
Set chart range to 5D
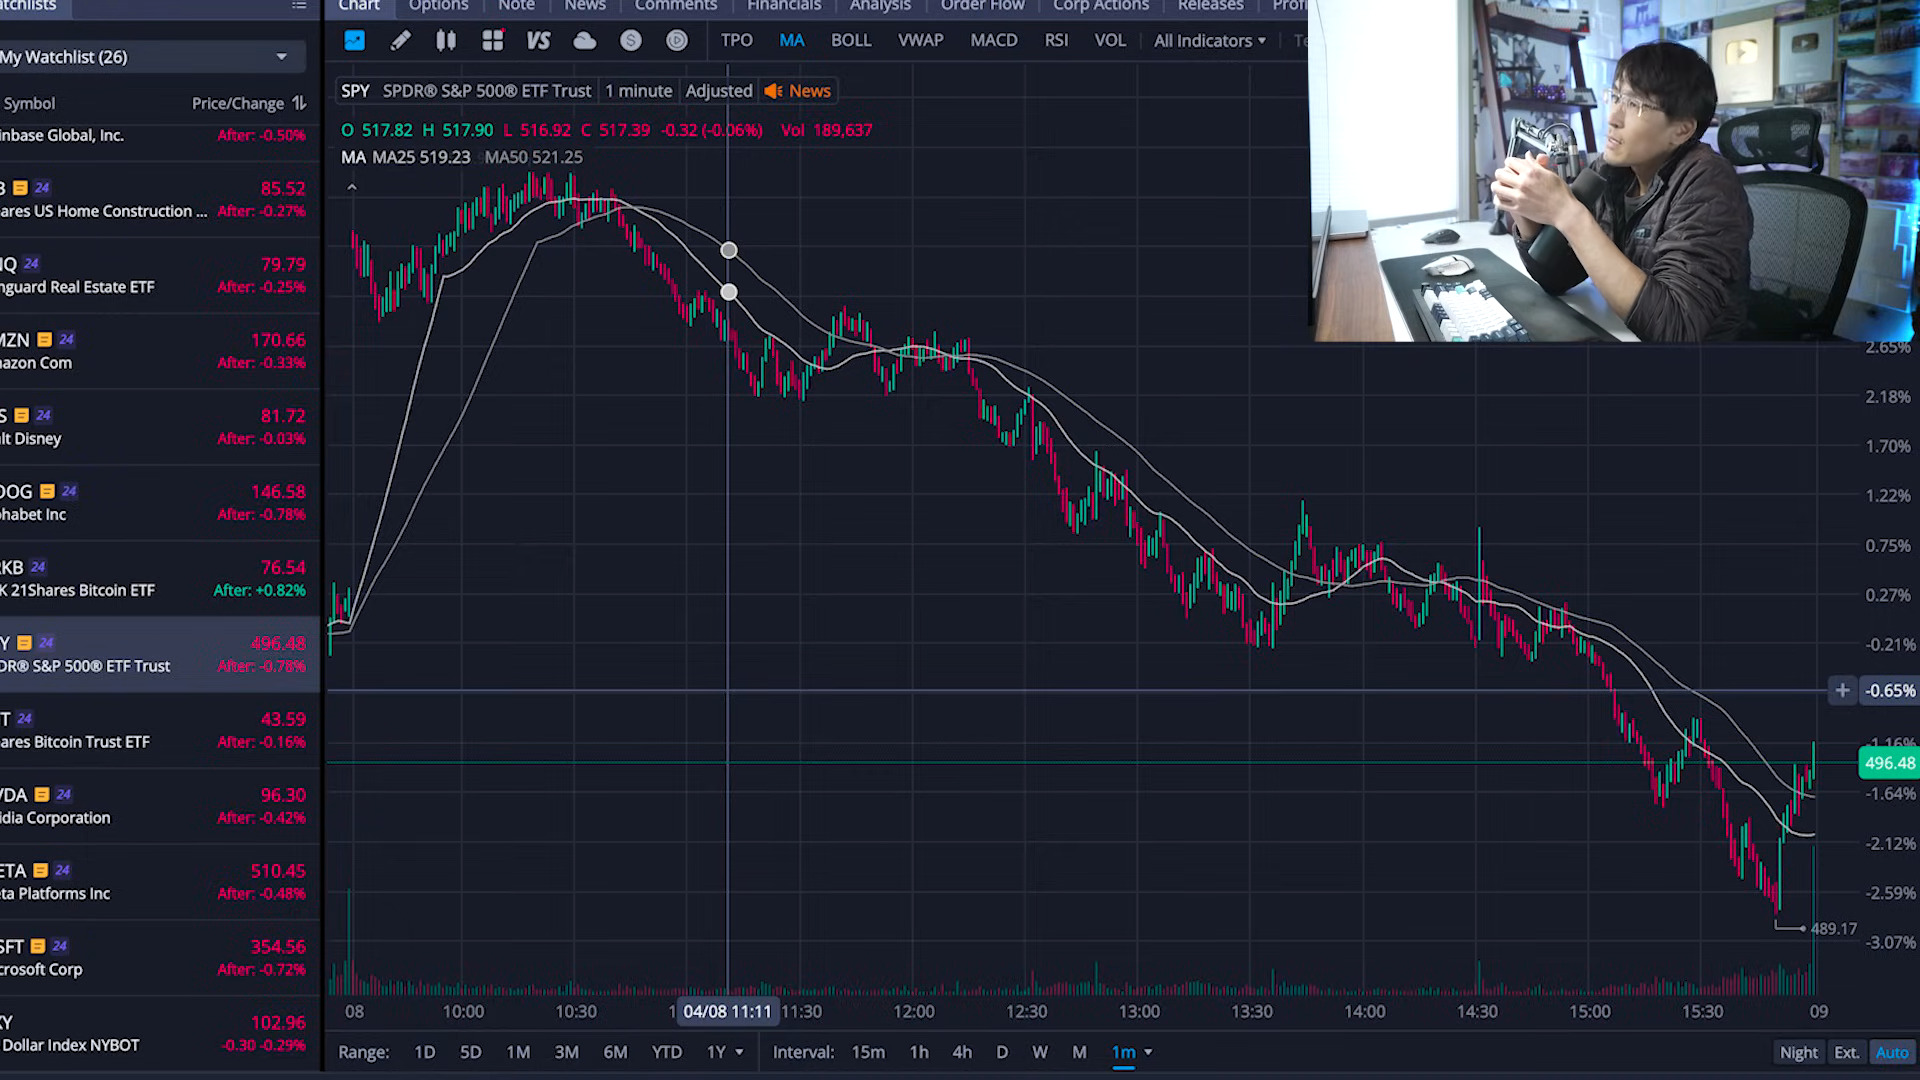tap(470, 1052)
